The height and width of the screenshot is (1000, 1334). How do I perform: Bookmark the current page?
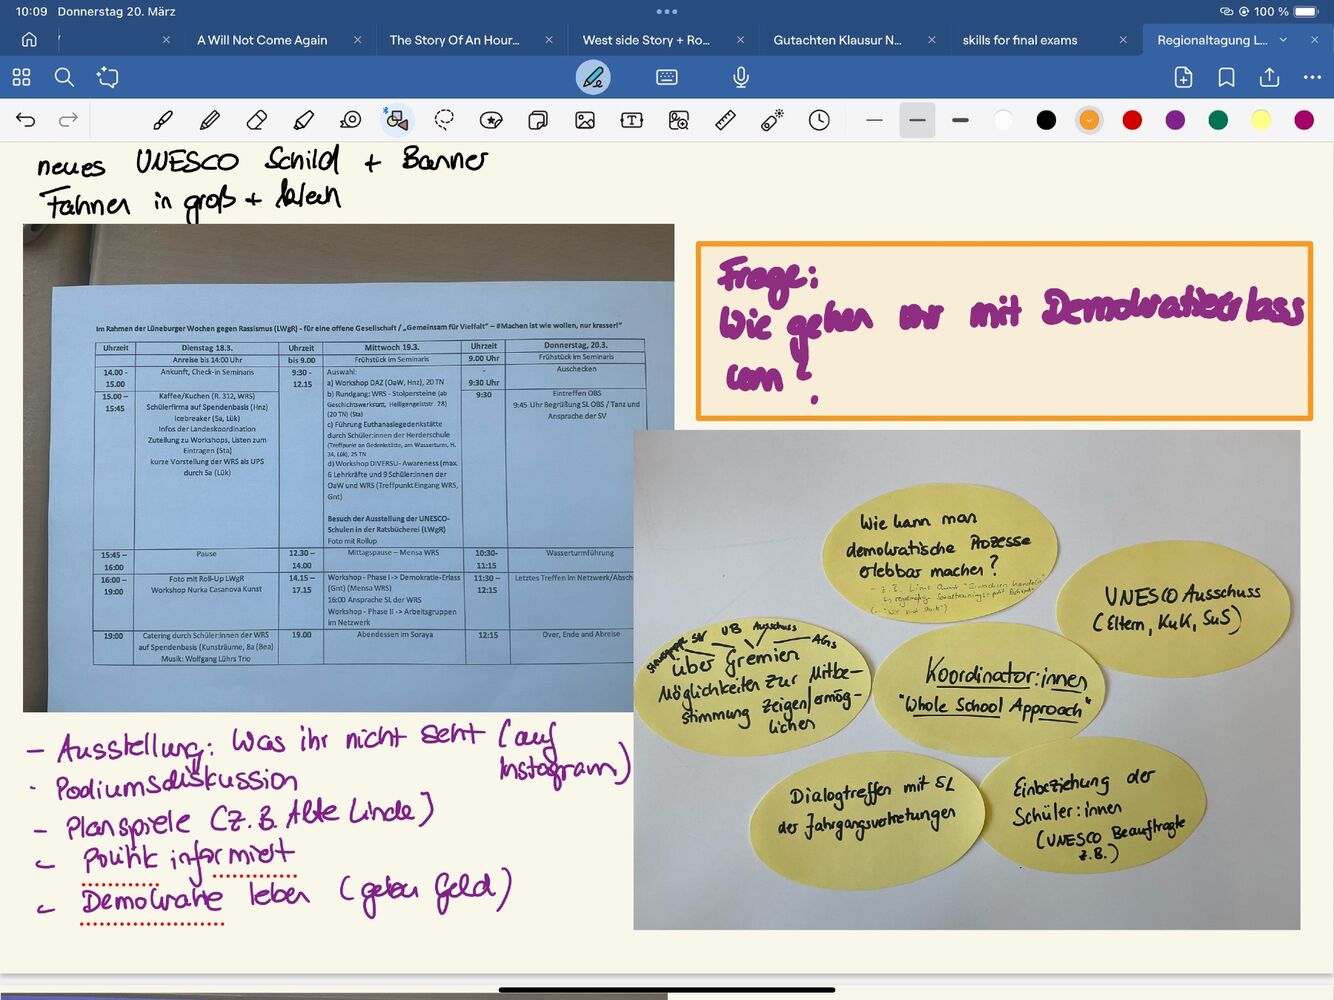point(1226,77)
